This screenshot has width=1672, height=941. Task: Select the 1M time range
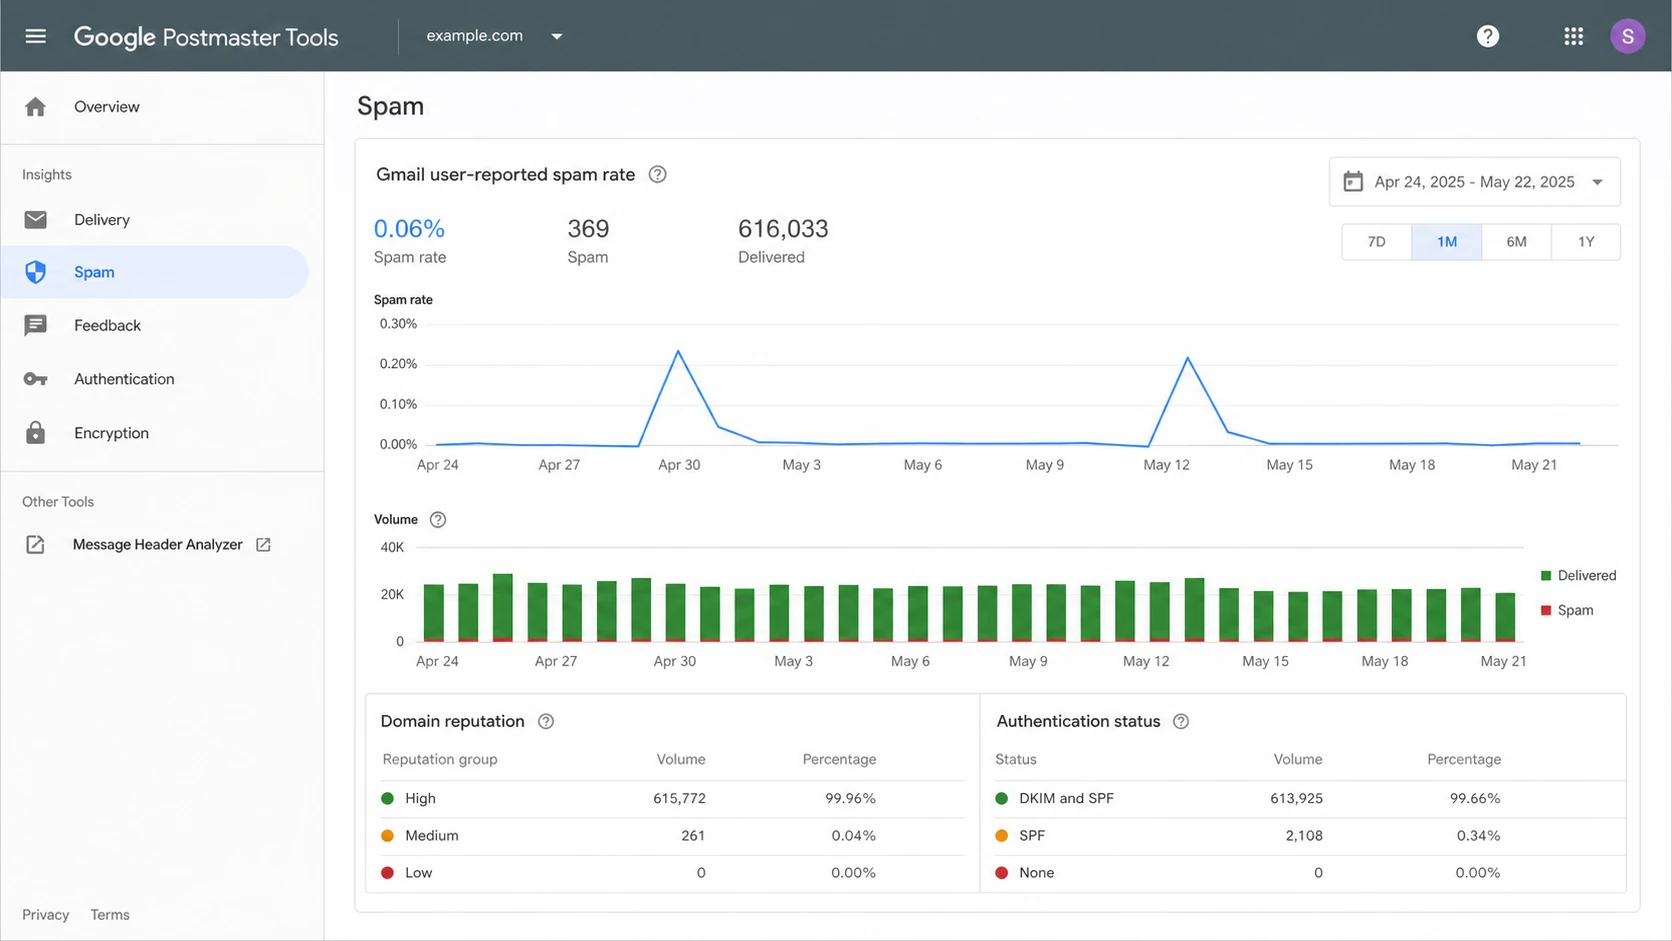(x=1447, y=242)
